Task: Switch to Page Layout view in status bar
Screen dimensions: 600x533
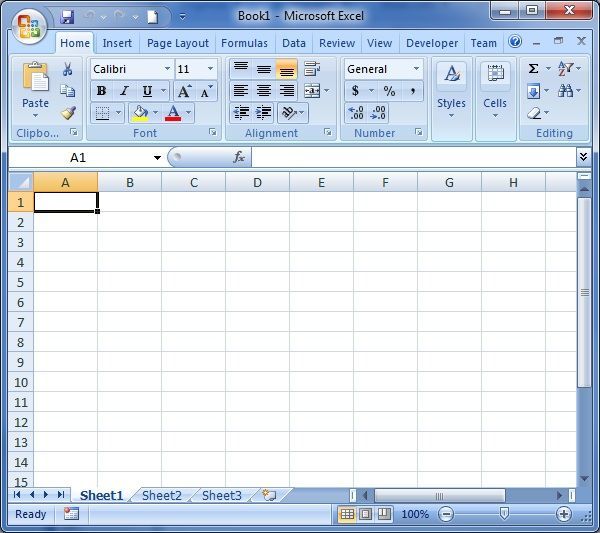Action: (366, 514)
